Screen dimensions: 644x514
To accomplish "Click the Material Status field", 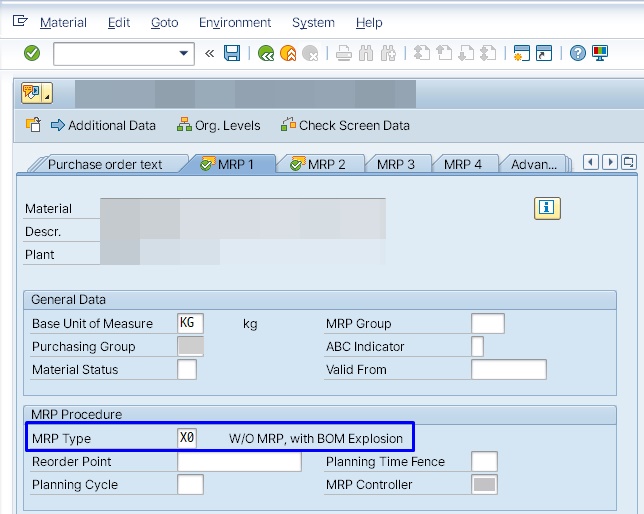I will [187, 369].
